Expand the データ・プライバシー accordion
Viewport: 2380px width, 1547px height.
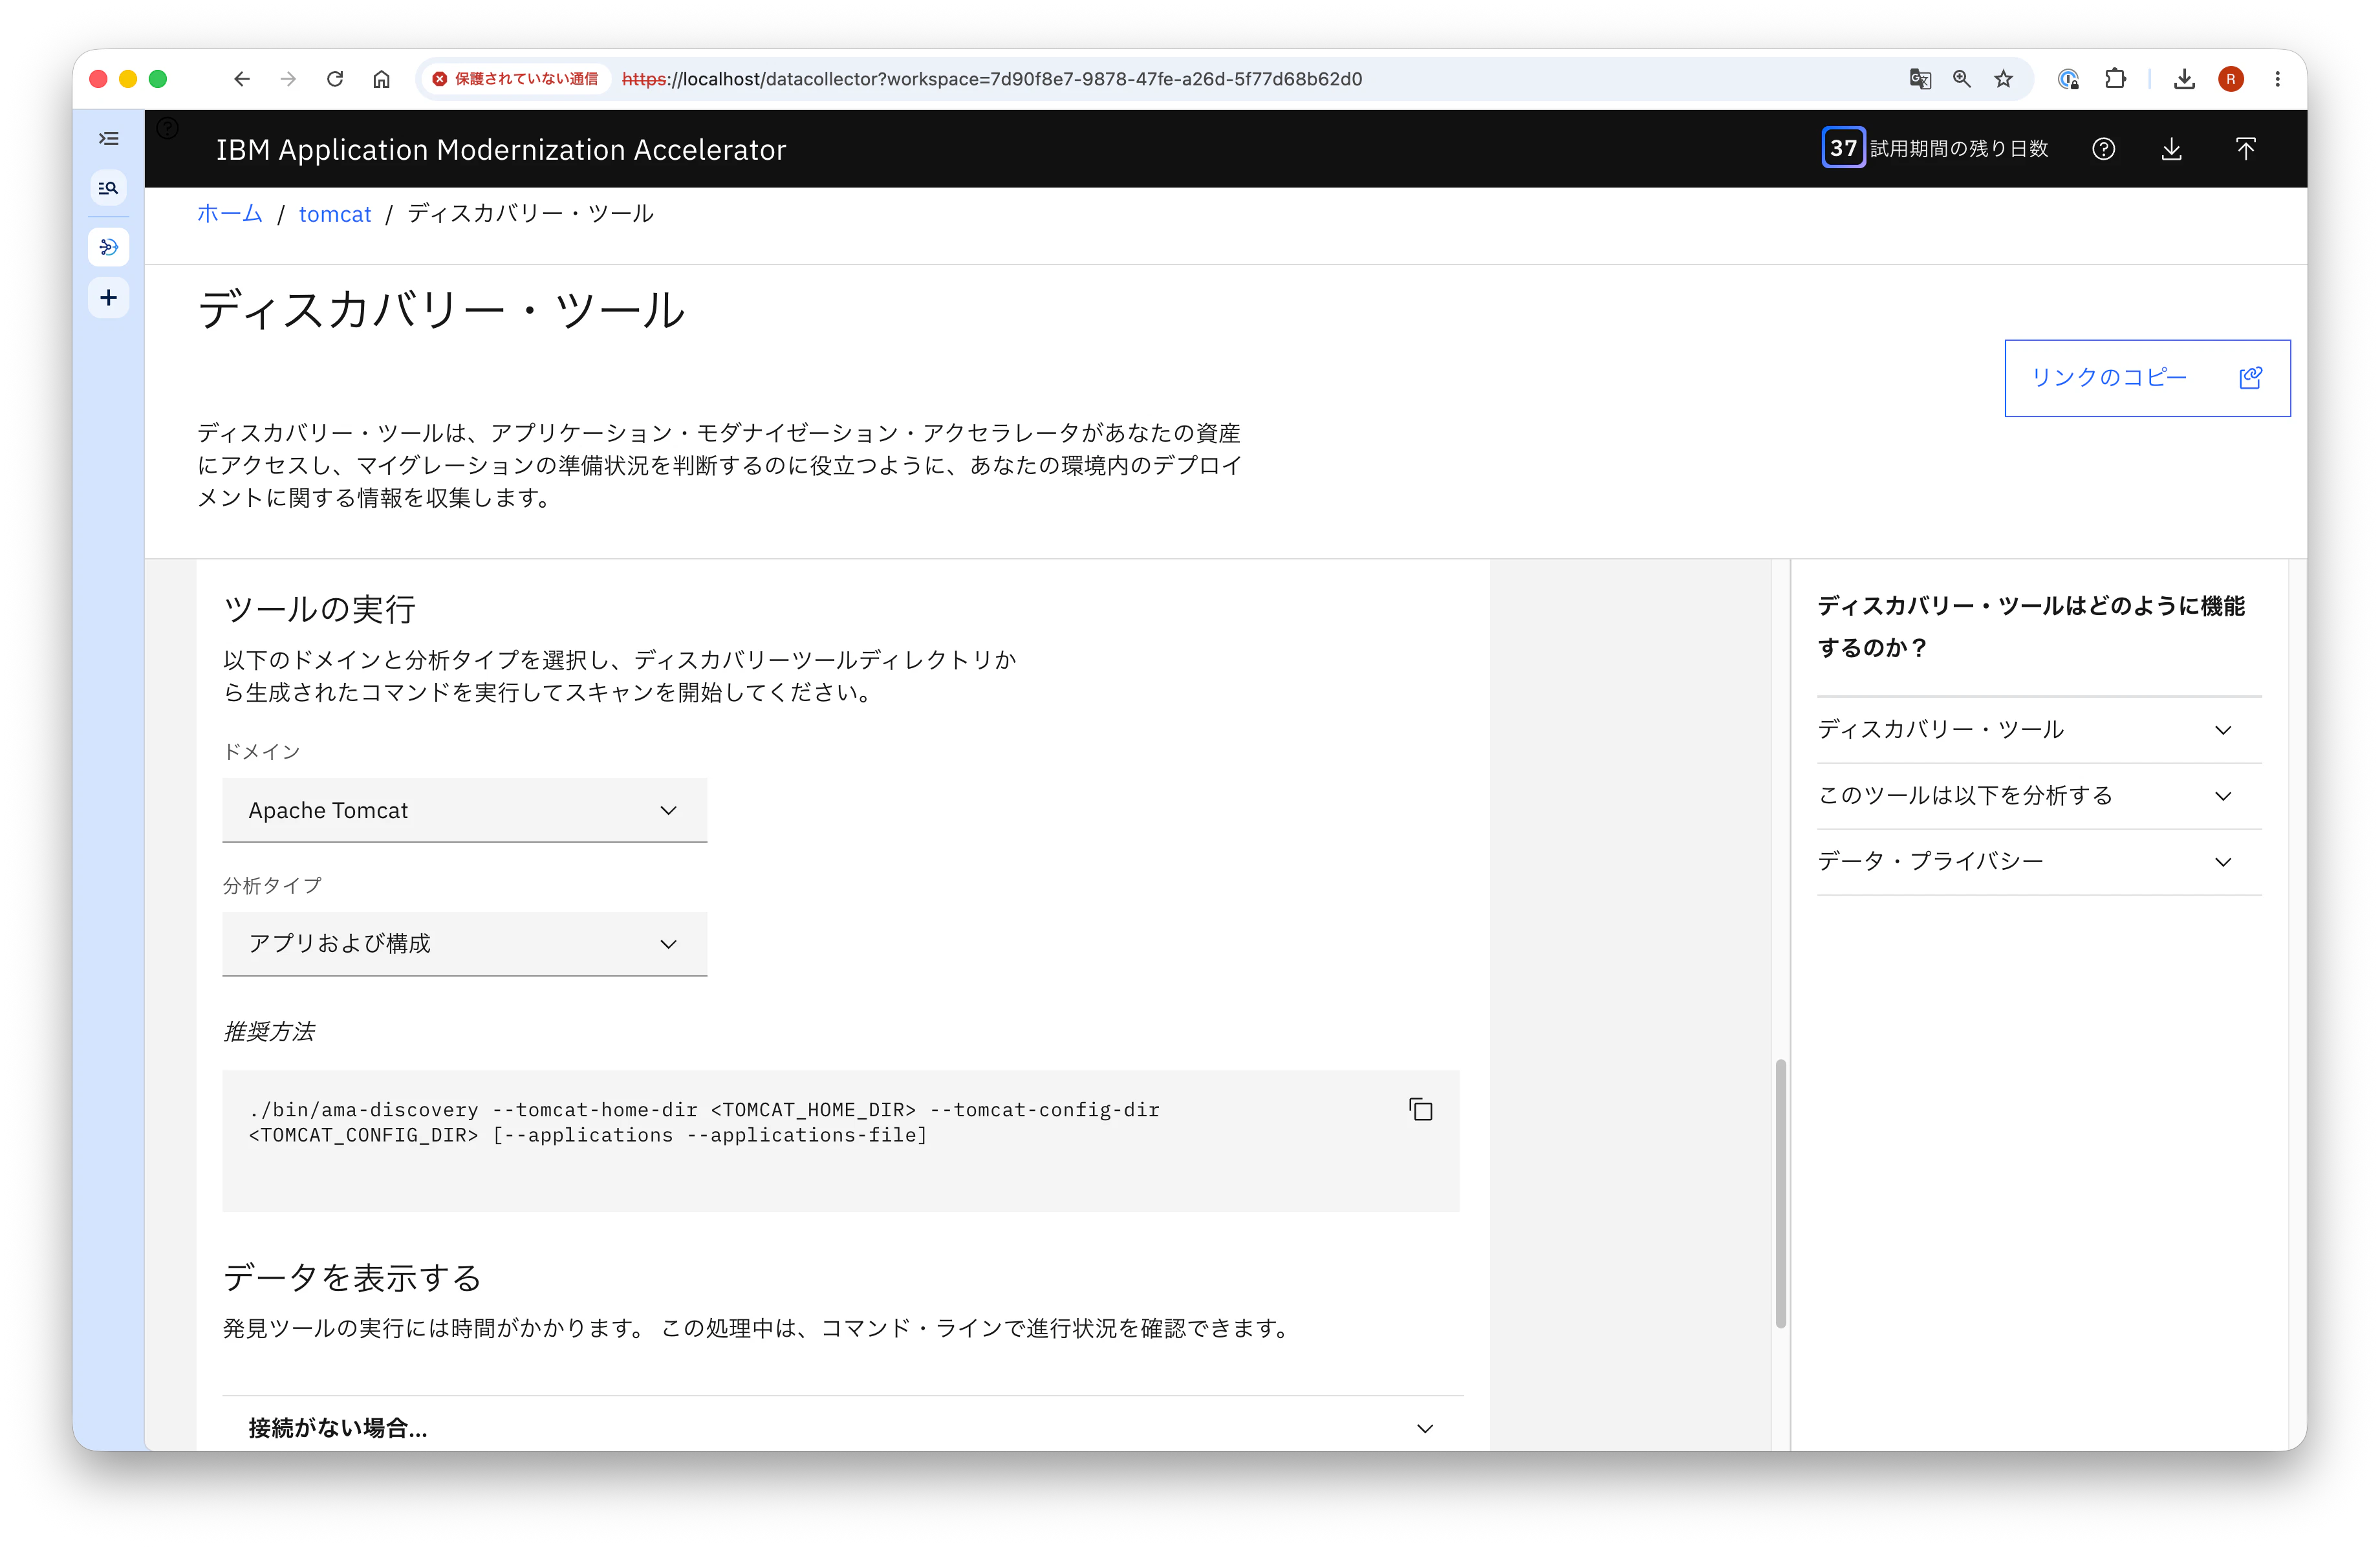[x=2038, y=862]
